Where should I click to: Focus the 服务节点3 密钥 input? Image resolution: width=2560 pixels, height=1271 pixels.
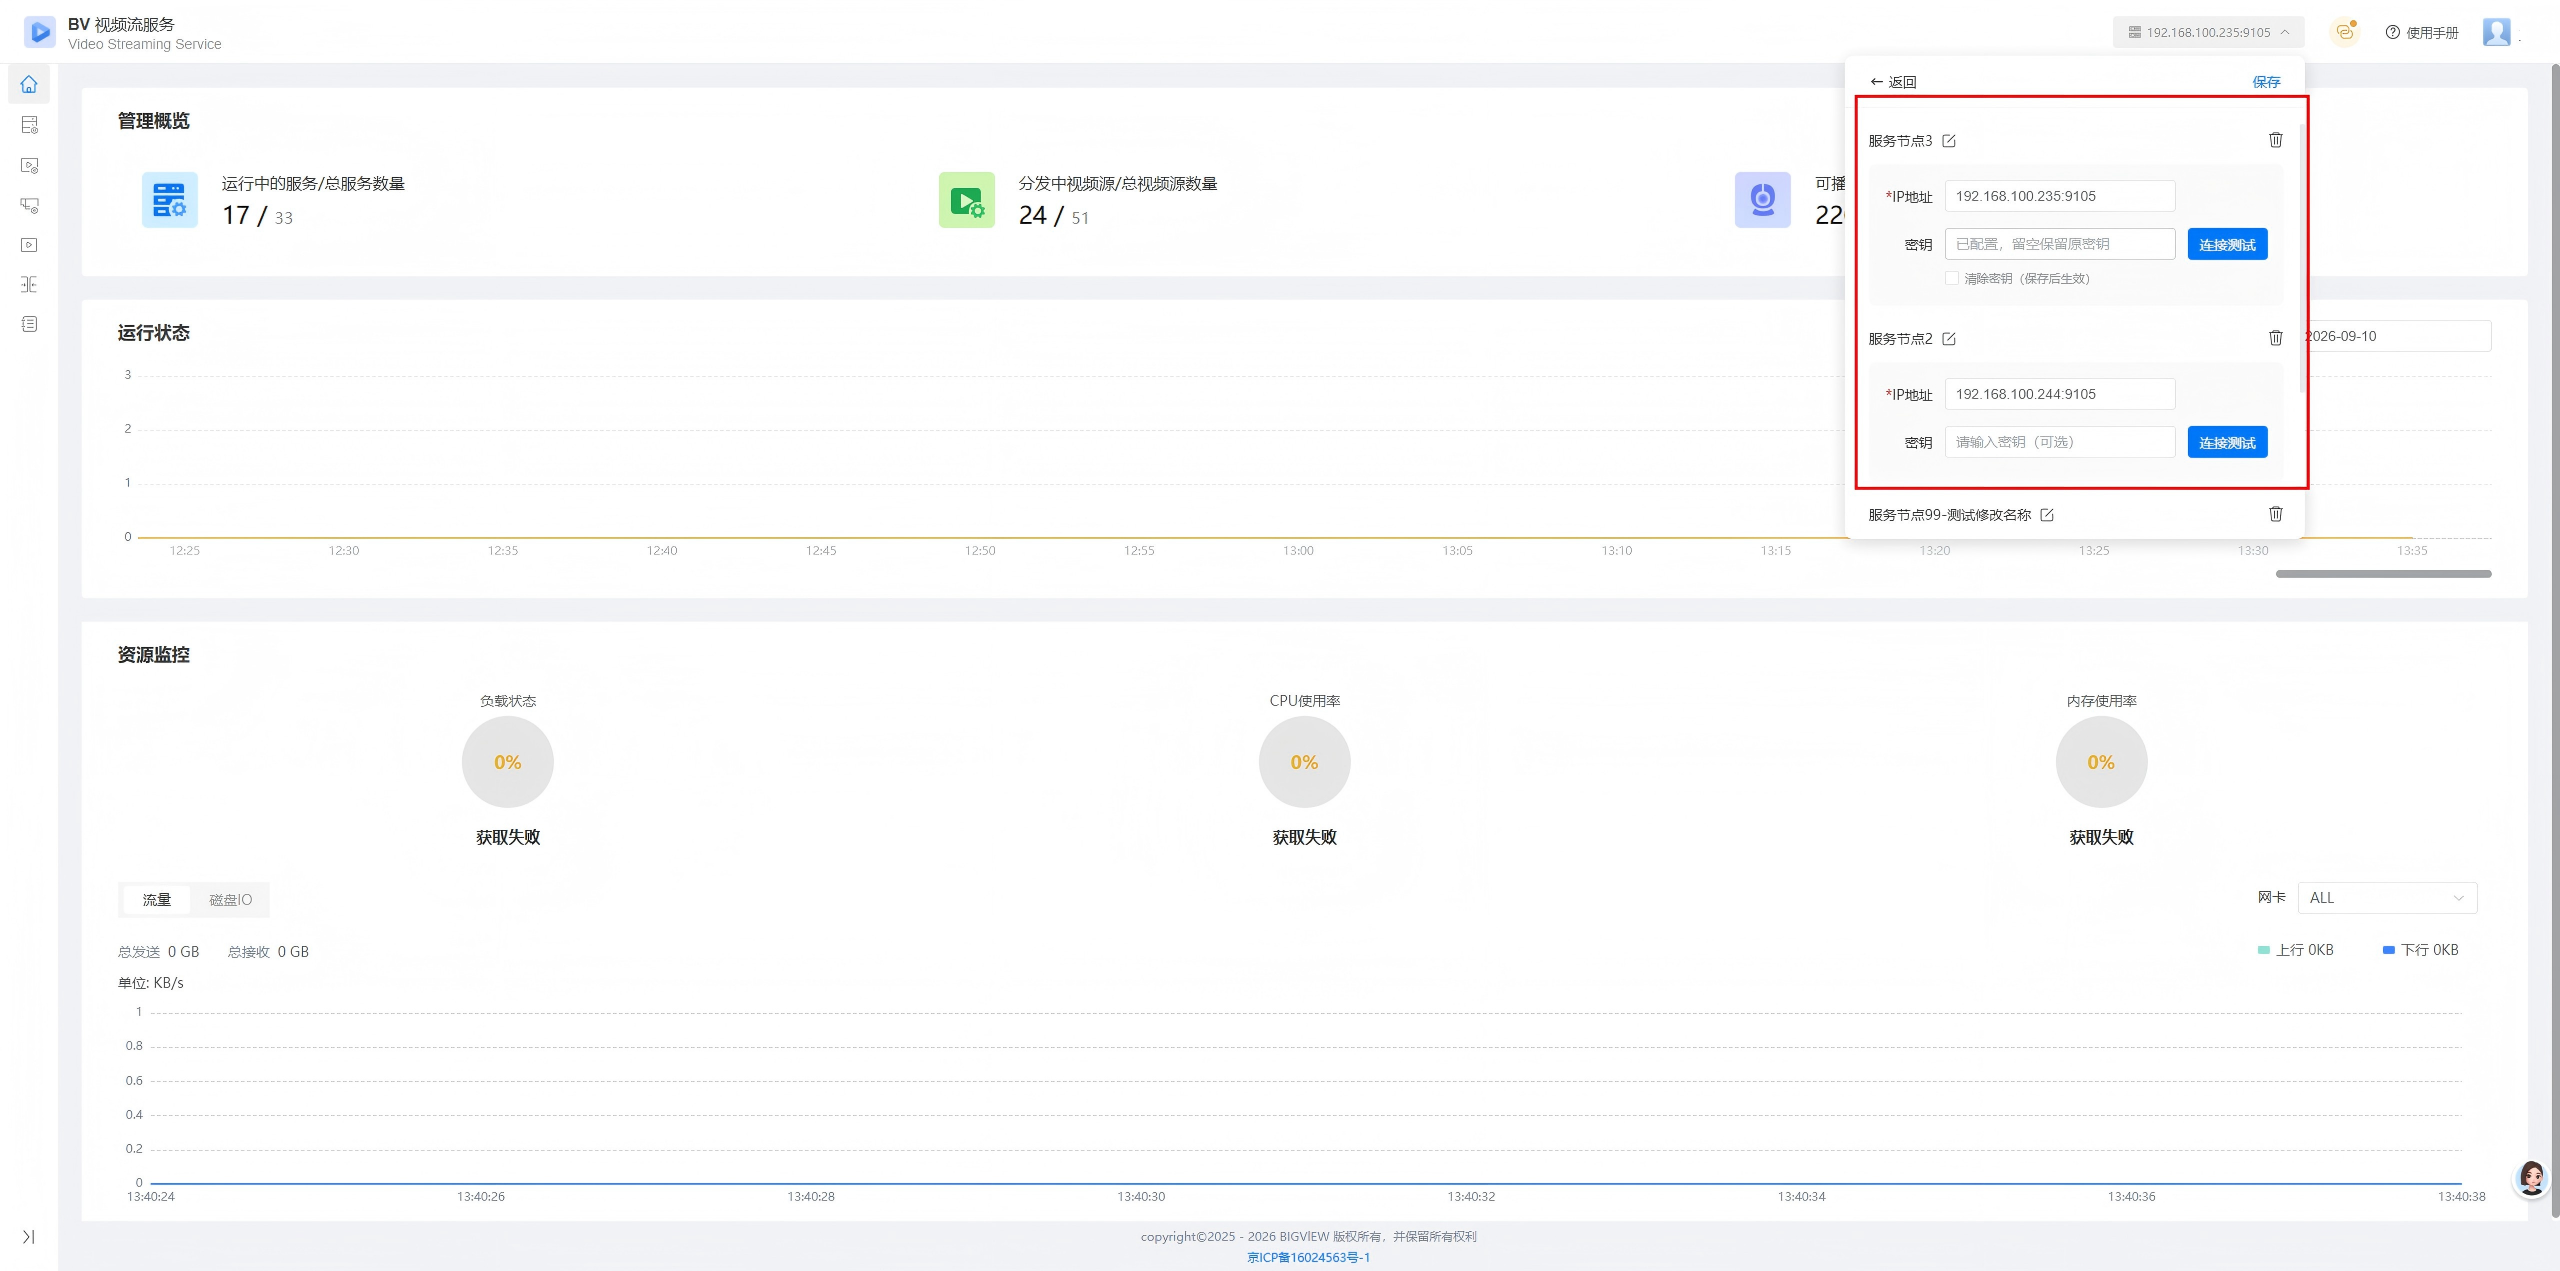2059,244
